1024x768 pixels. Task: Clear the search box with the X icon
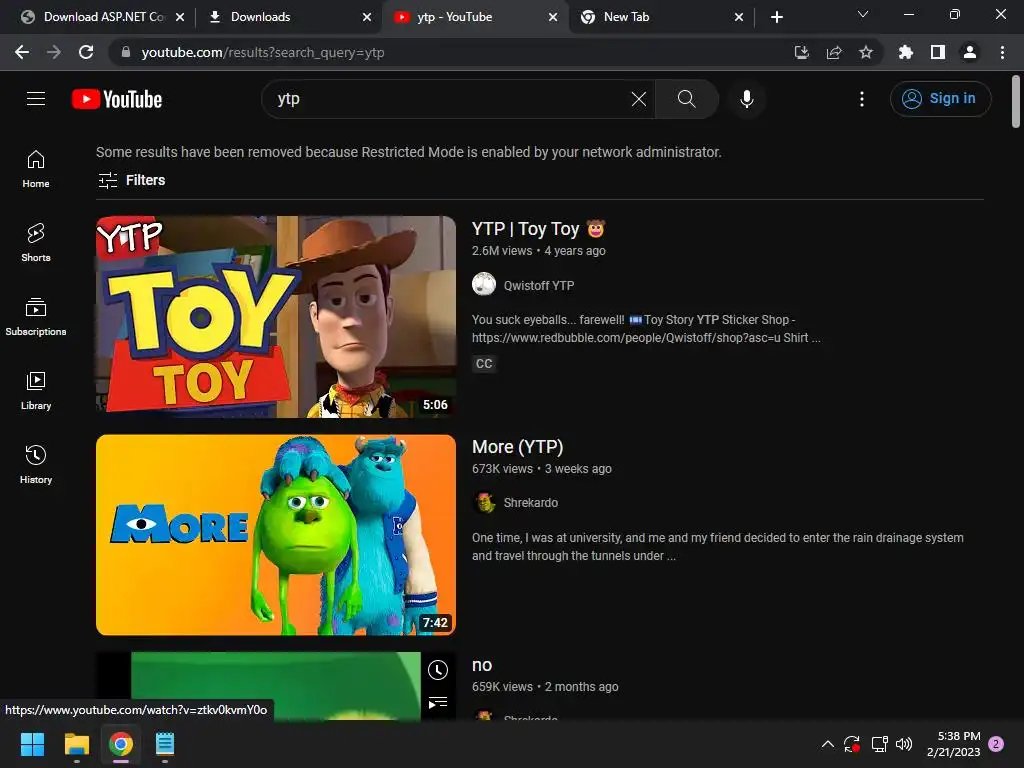pos(639,99)
